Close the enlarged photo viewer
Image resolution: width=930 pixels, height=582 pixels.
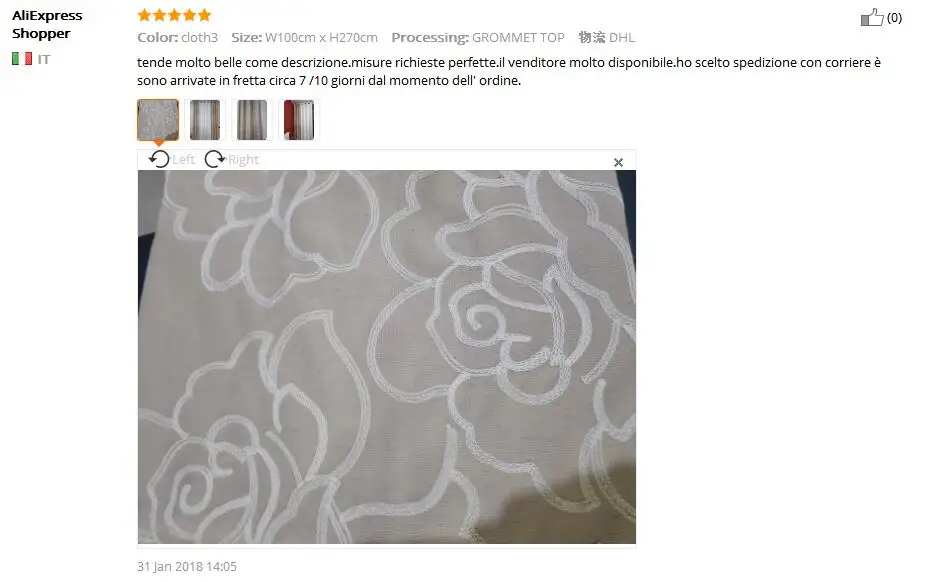[x=618, y=162]
